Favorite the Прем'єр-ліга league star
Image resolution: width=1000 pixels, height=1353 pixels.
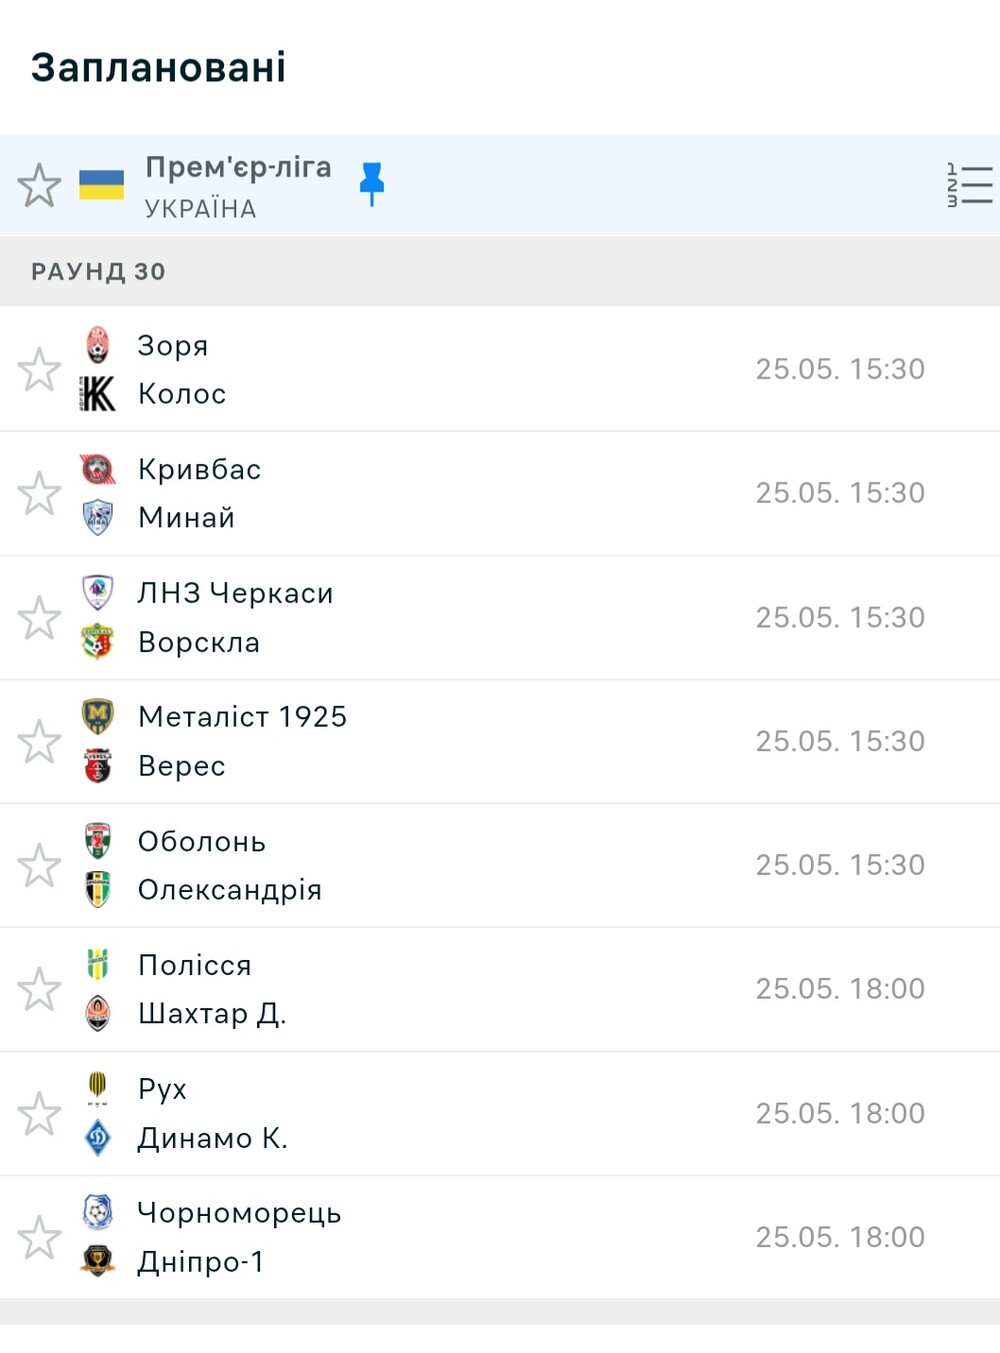point(39,185)
